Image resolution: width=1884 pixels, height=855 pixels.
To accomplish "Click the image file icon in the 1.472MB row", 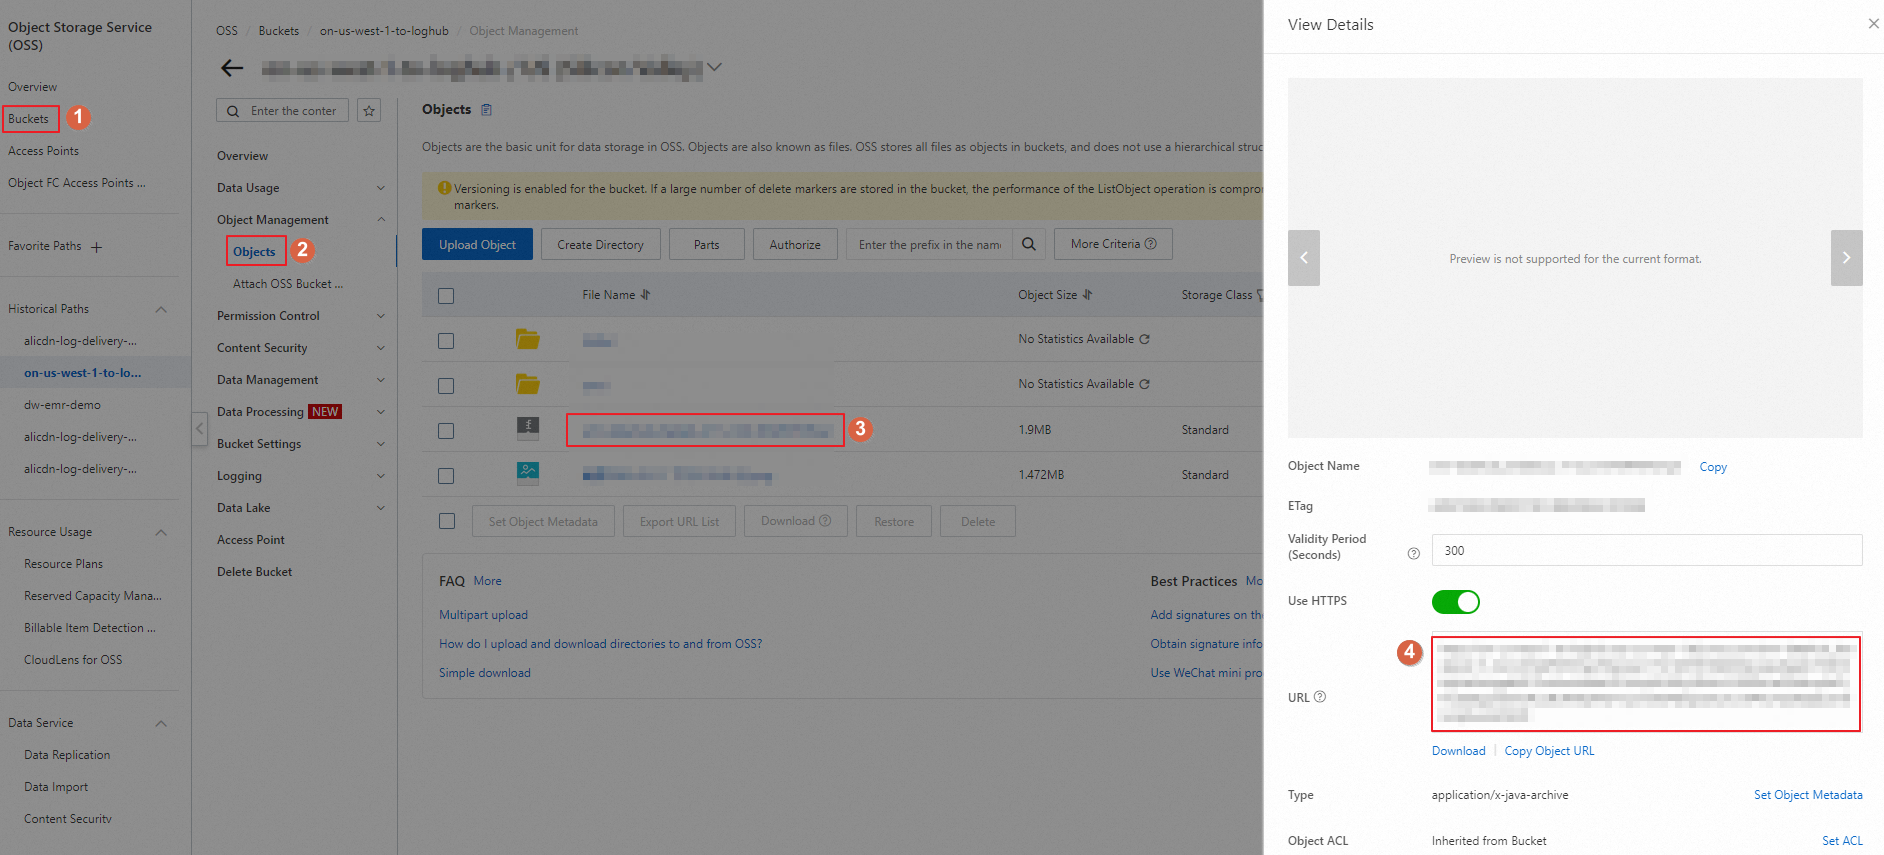I will (x=528, y=473).
